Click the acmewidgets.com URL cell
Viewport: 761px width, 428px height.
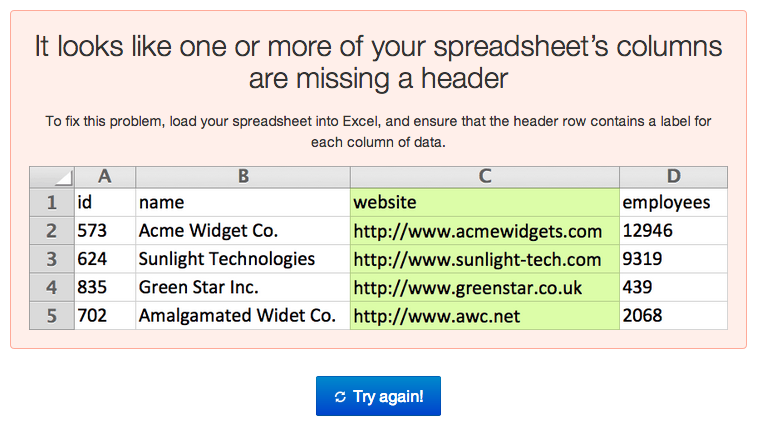coord(485,230)
